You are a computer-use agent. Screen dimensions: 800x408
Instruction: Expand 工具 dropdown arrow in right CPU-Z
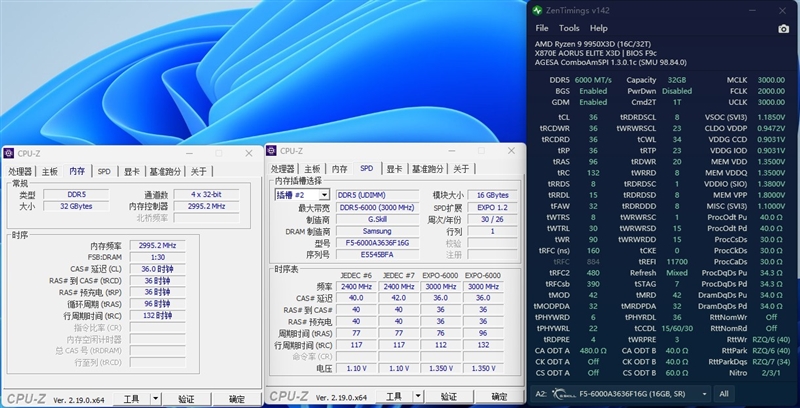(418, 396)
